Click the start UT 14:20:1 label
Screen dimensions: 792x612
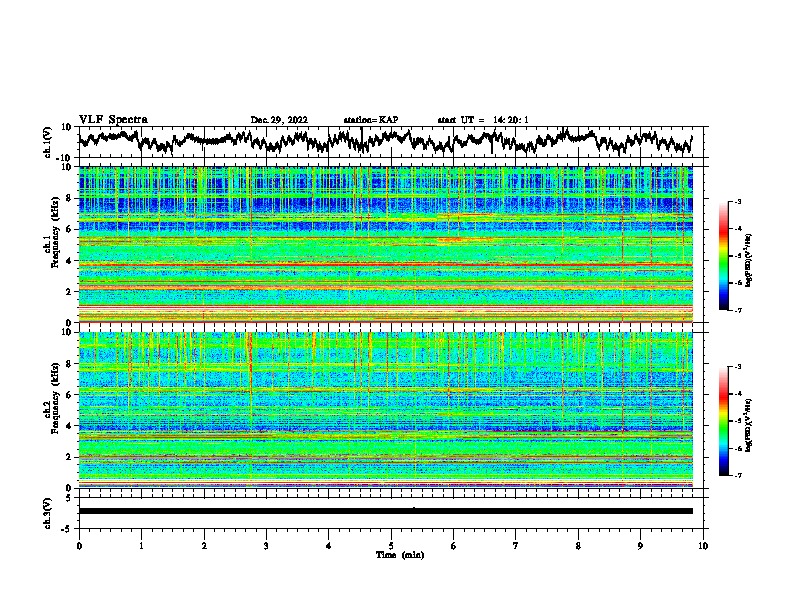(483, 120)
